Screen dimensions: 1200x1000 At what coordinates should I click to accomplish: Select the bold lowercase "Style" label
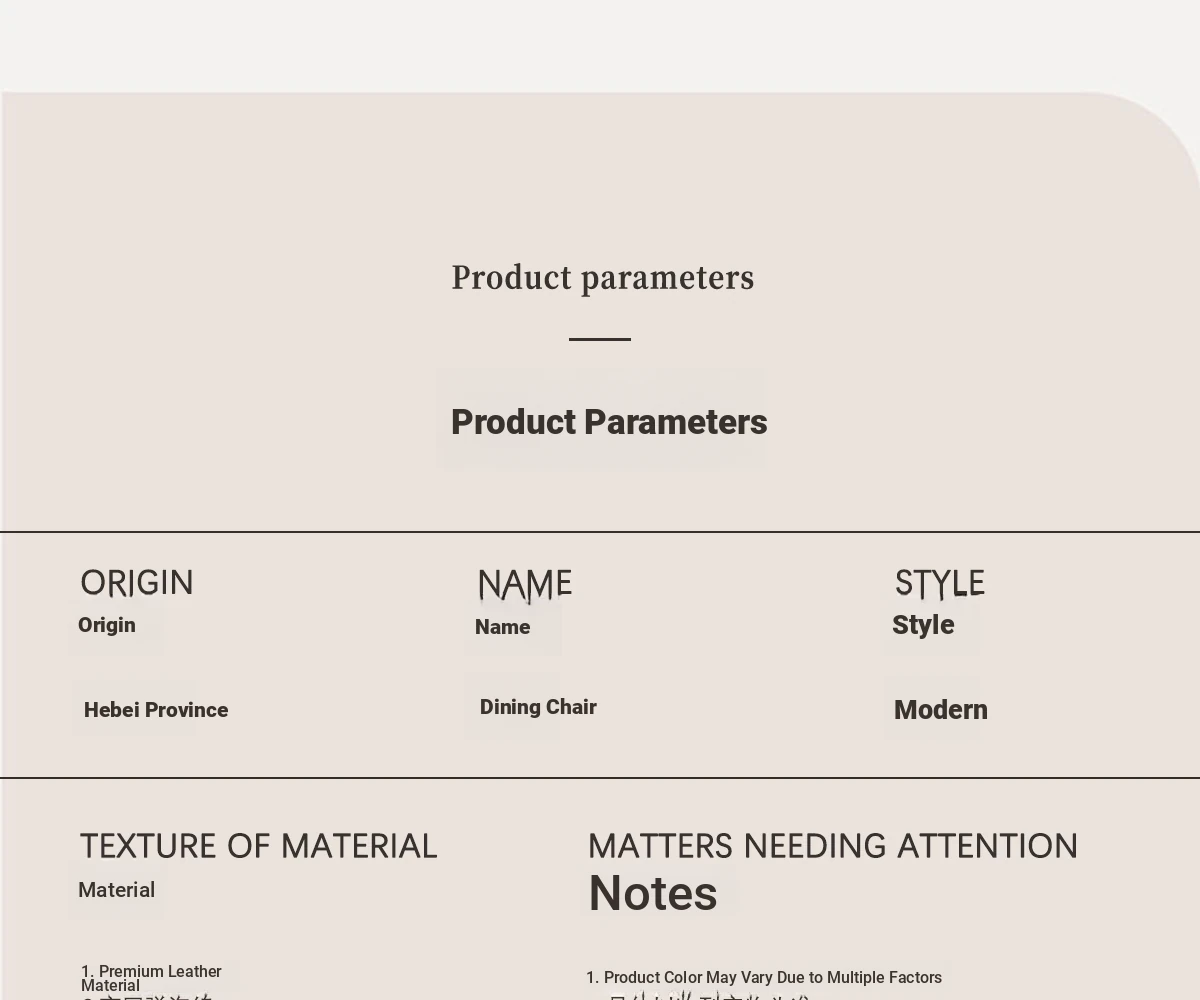click(x=923, y=625)
